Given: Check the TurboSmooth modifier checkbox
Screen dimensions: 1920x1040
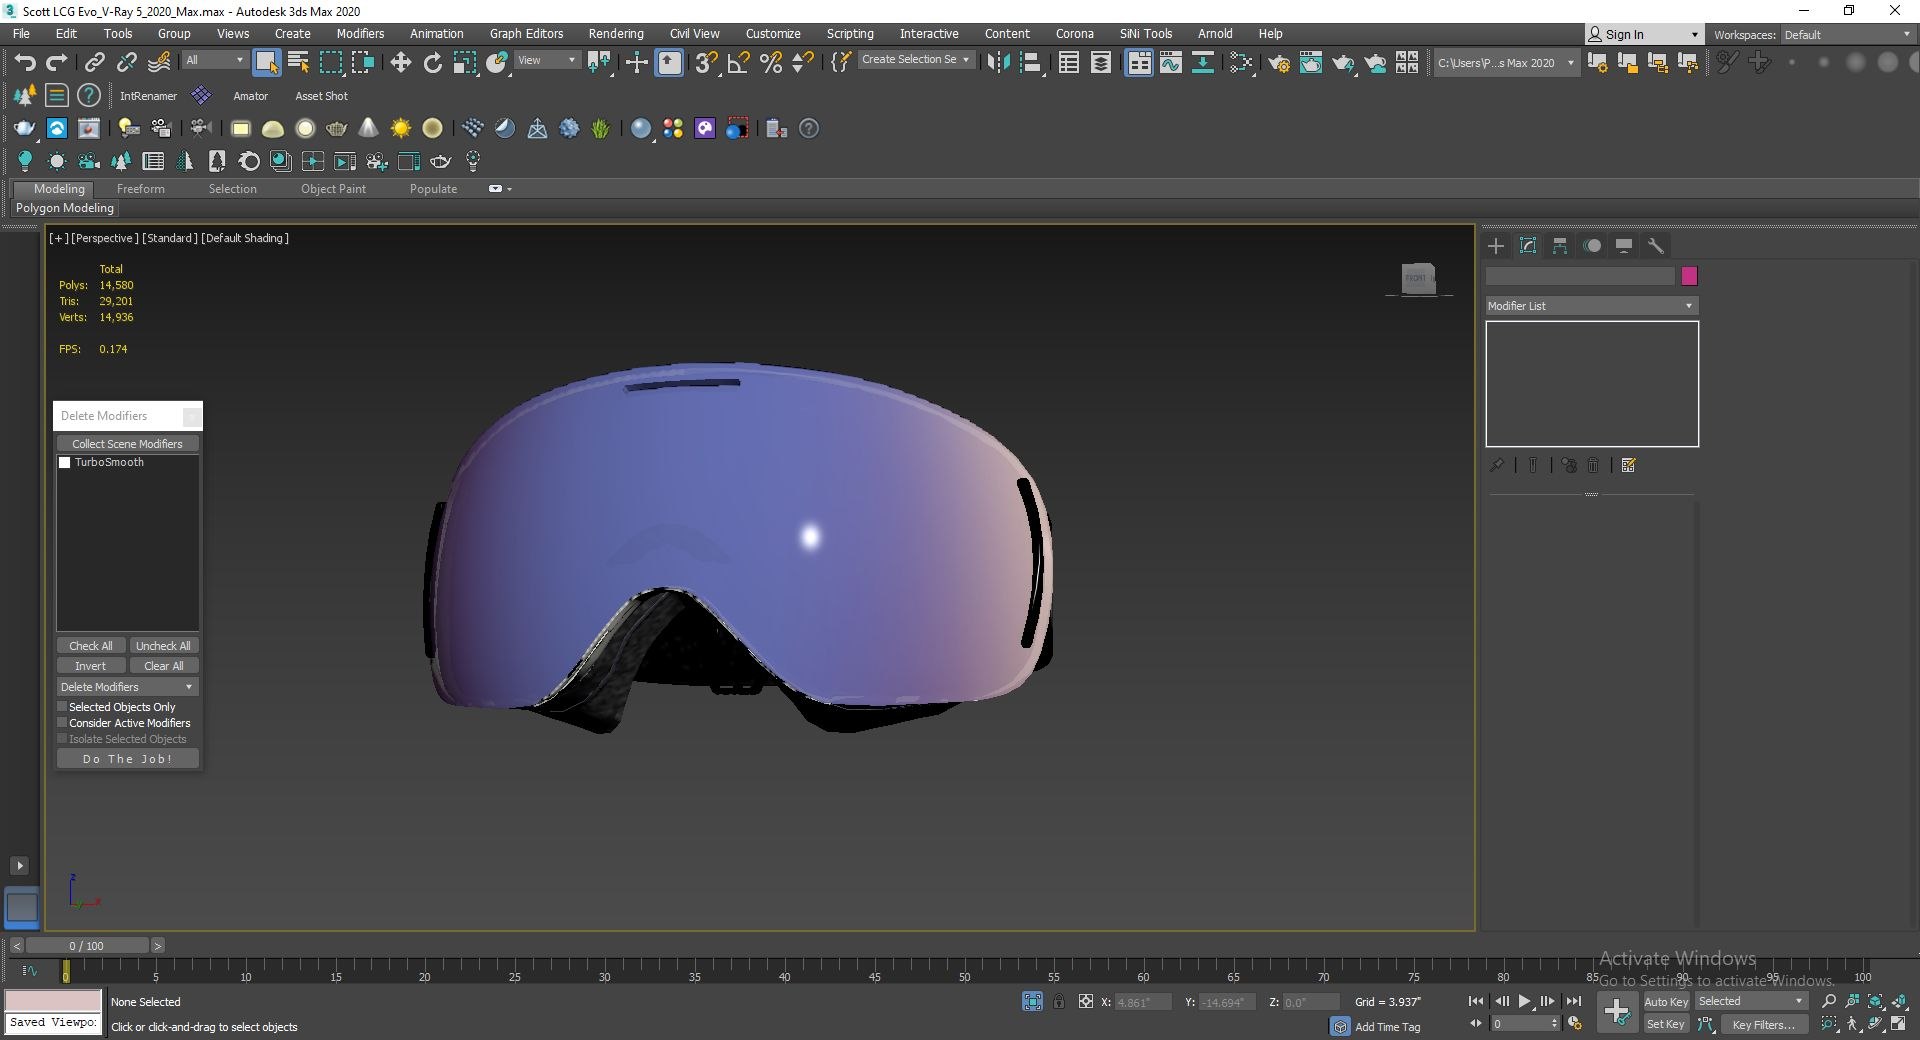Looking at the screenshot, I should [65, 462].
